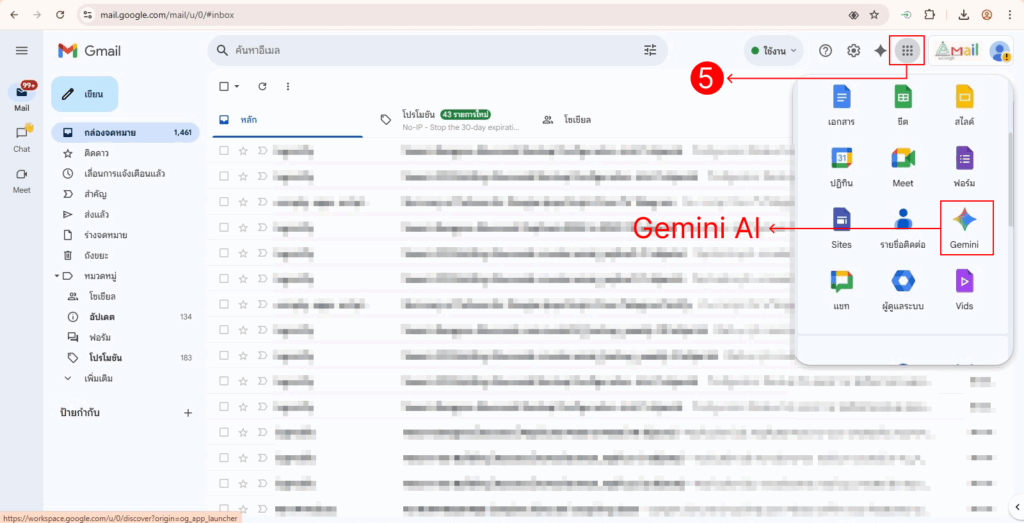The width and height of the screenshot is (1024, 523).
Task: Open the ส่งแล้ว sent folder
Action: tap(98, 214)
